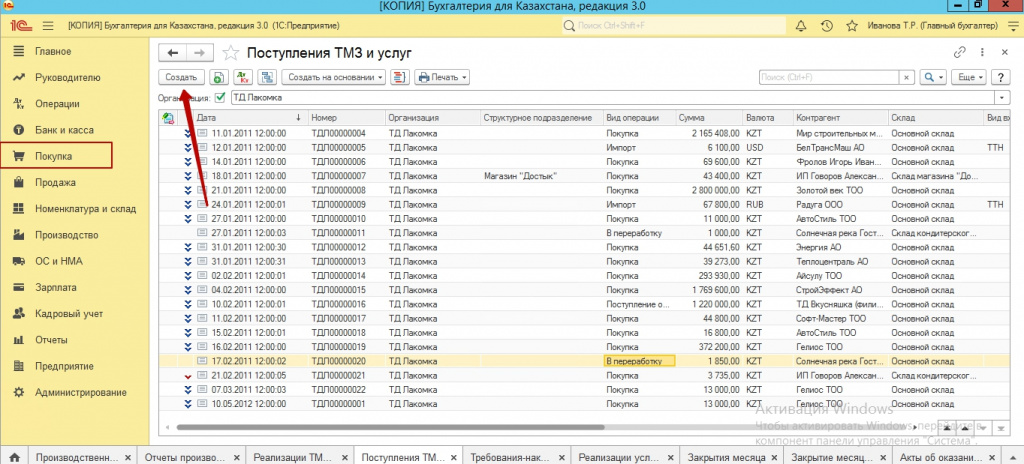Click the 1 769 600,00 amount cell

[709, 290]
